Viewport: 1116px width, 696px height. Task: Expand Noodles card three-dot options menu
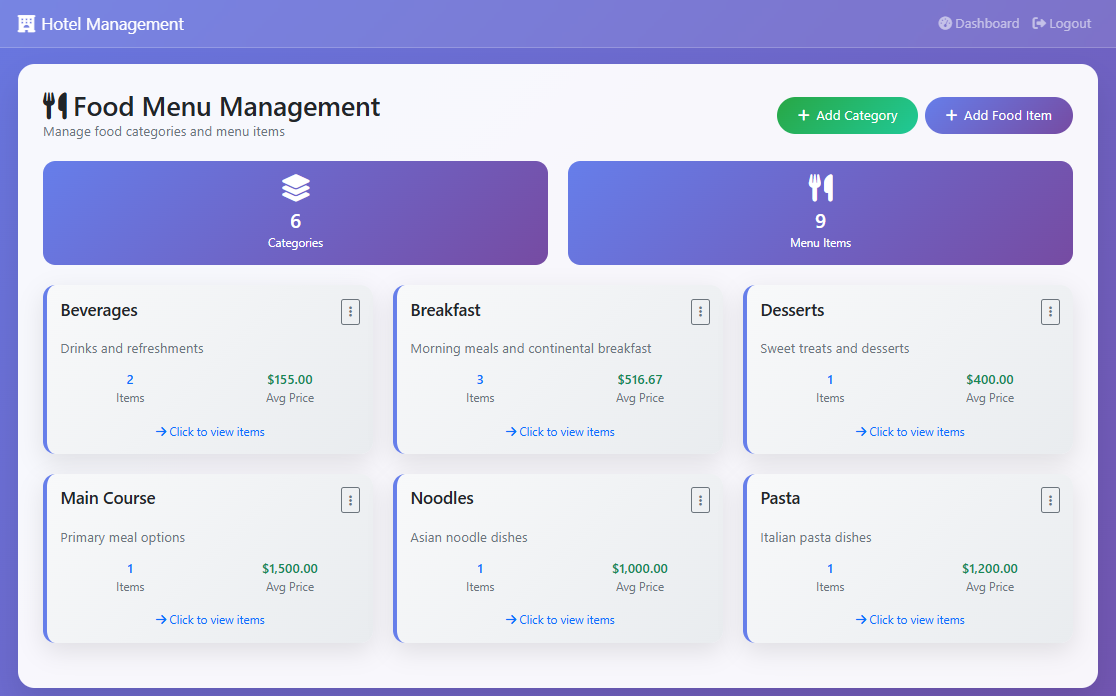(700, 500)
